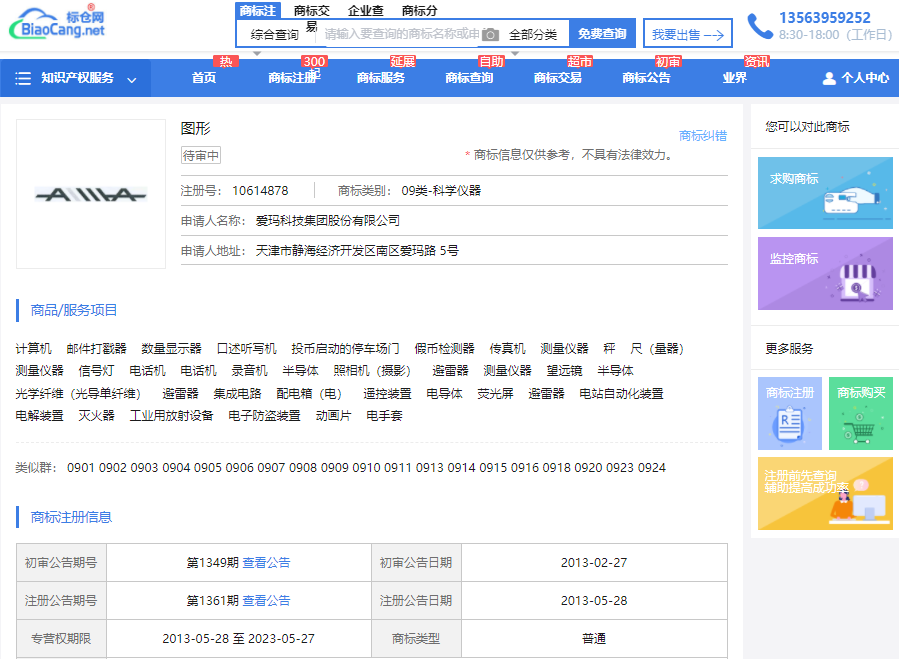Click the 热 badge above 首页
Viewport: 899px width, 659px height.
point(226,61)
